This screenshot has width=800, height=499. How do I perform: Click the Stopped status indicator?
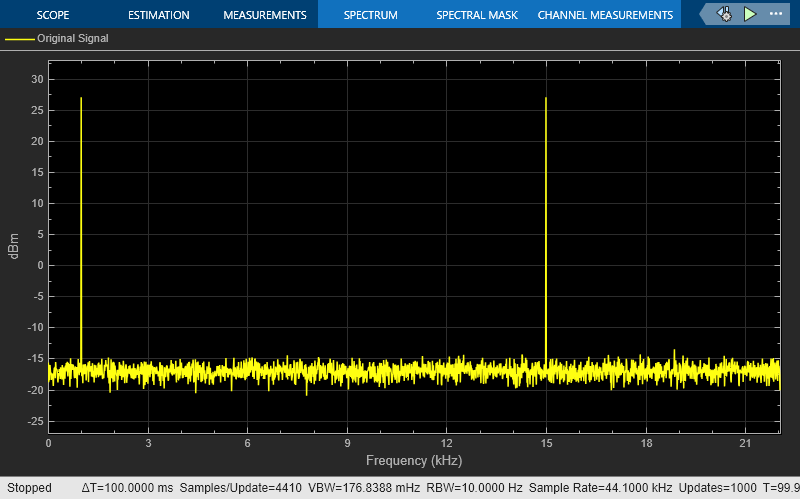click(x=29, y=488)
